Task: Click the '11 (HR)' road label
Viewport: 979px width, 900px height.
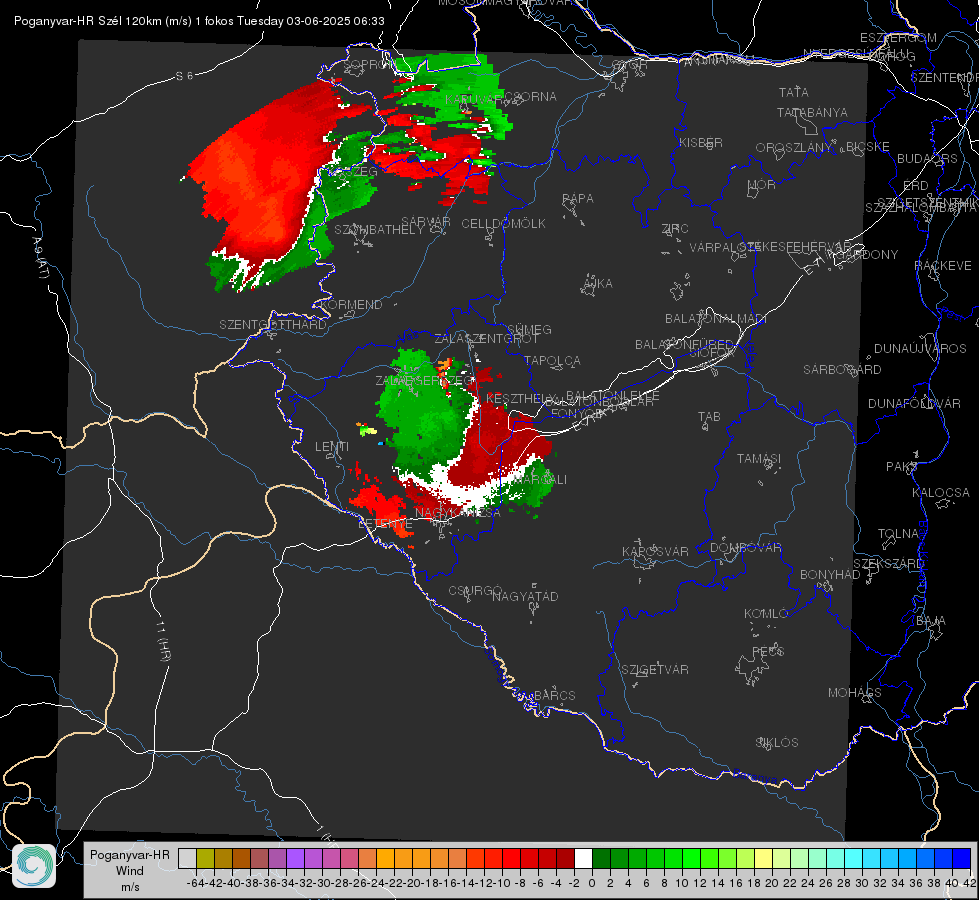Action: tap(164, 641)
